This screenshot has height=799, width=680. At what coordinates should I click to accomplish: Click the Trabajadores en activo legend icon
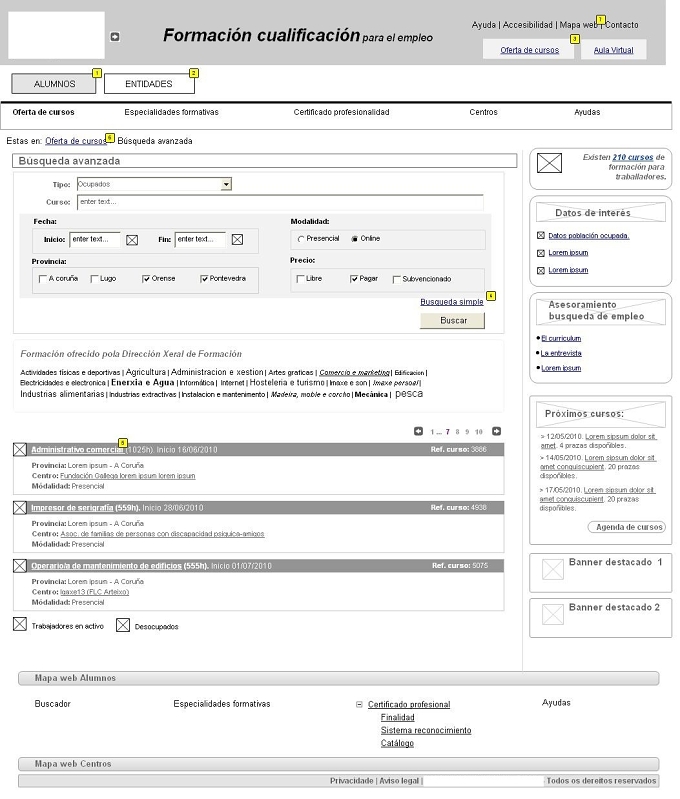pyautogui.click(x=20, y=624)
